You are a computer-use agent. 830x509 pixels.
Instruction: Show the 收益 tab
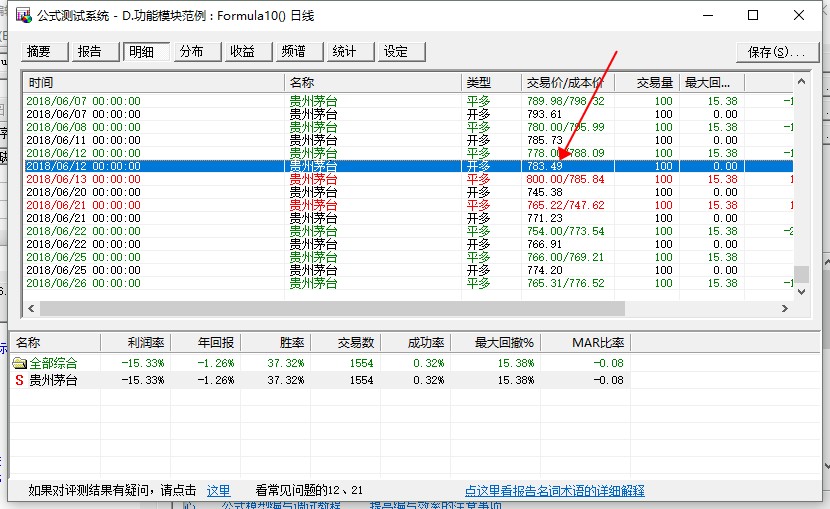[x=242, y=52]
